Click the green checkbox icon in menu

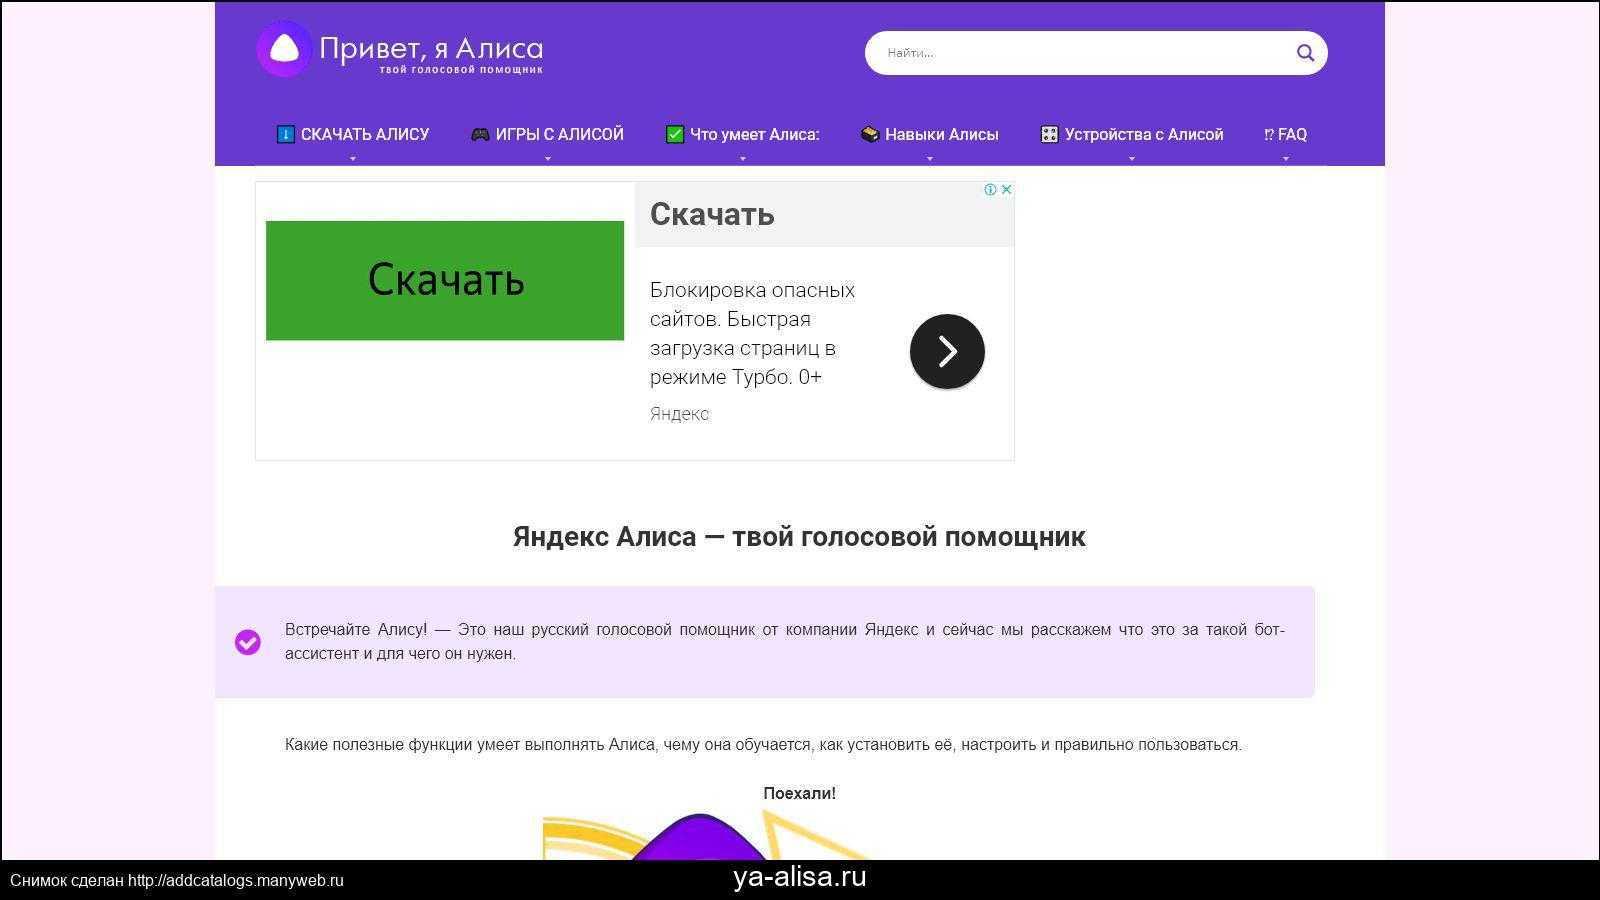coord(675,135)
